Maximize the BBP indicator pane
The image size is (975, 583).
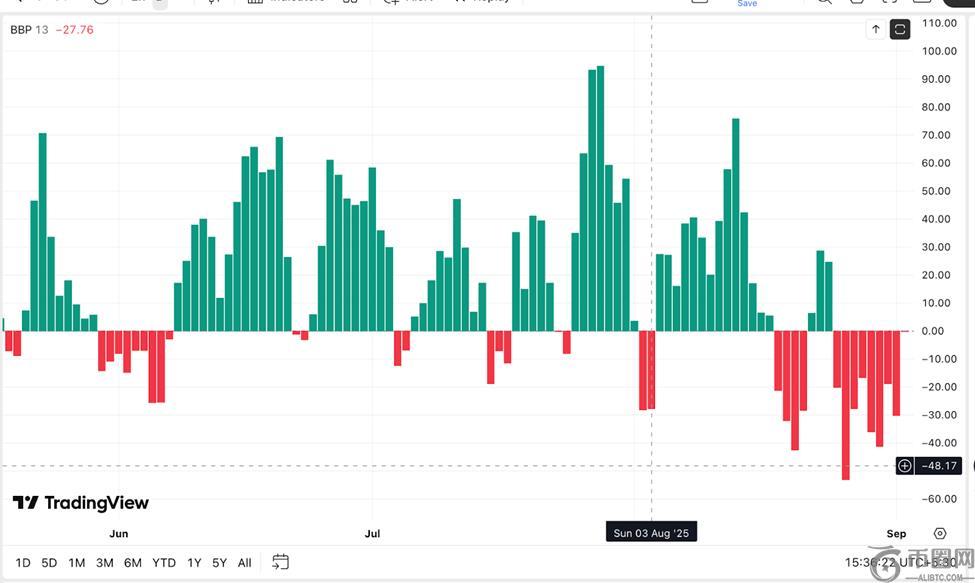900,30
